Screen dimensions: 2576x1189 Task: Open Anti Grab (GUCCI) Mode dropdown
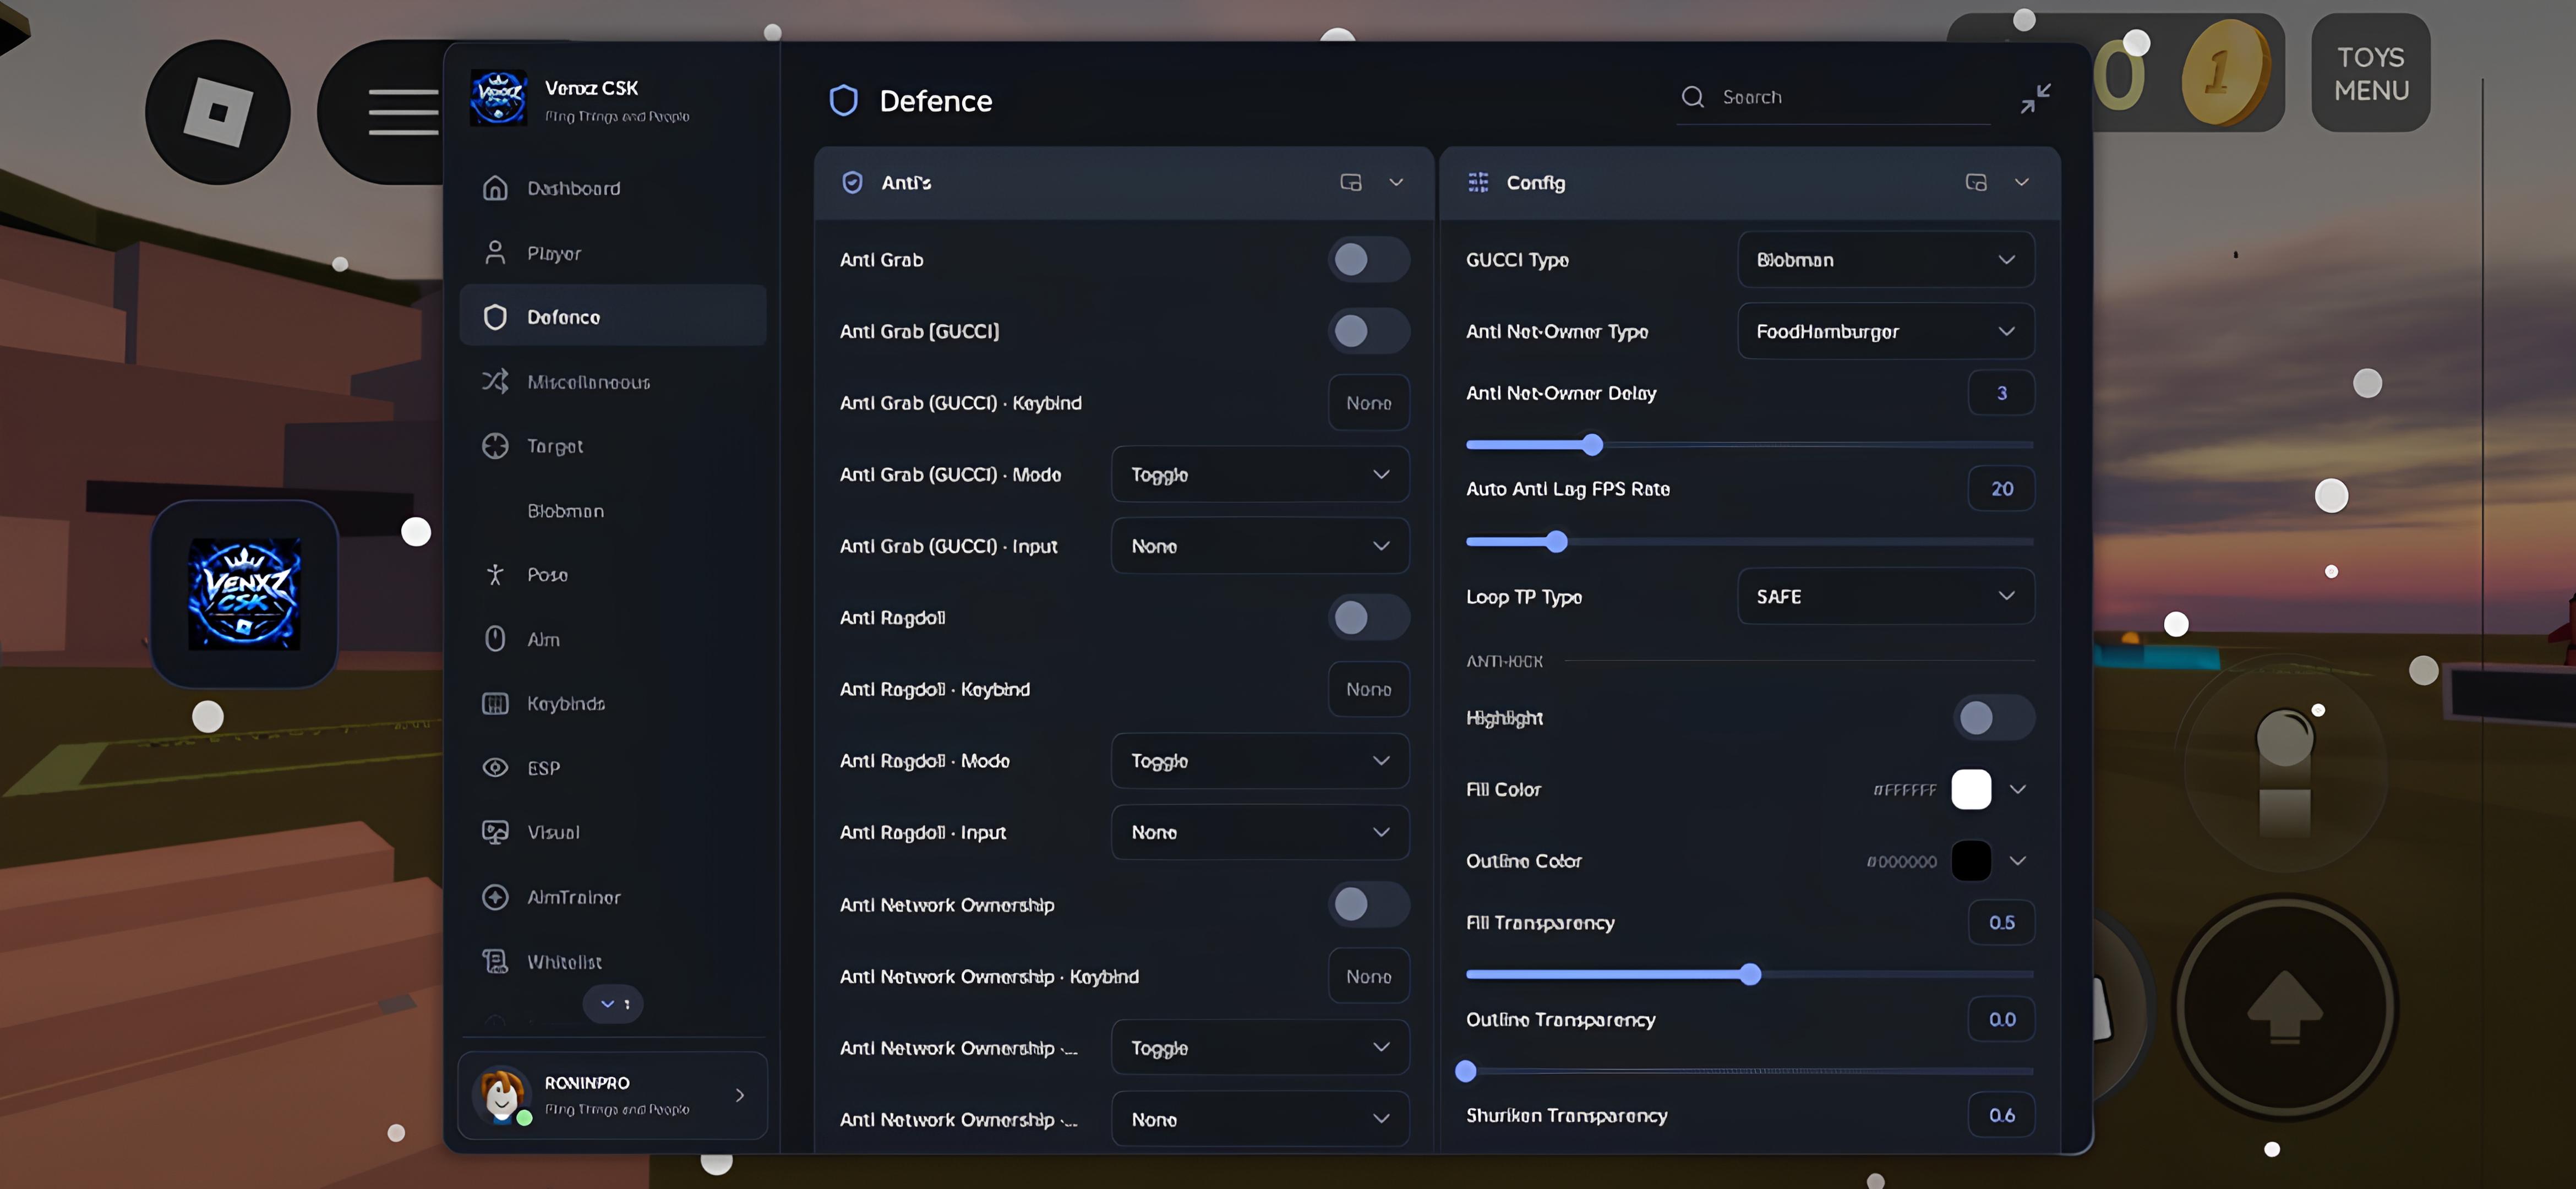pos(1260,474)
